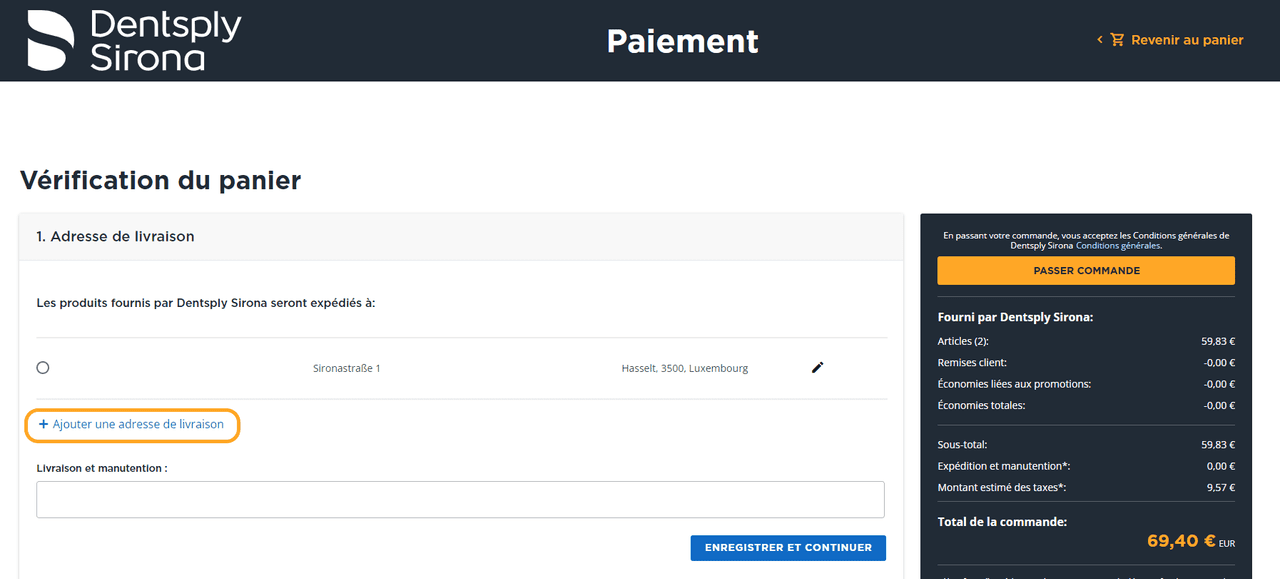Open the blue Conditions générales link
This screenshot has width=1280, height=579.
click(x=1118, y=245)
